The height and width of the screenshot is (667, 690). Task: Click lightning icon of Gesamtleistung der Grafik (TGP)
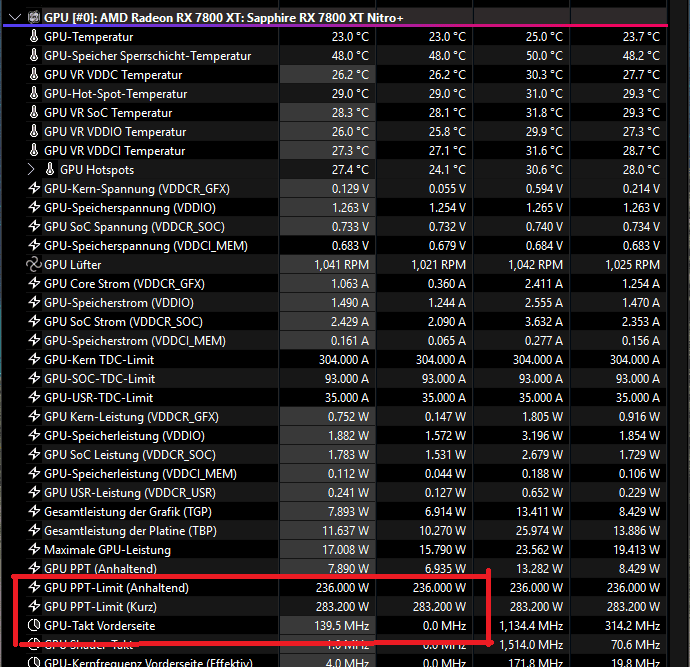[34, 511]
